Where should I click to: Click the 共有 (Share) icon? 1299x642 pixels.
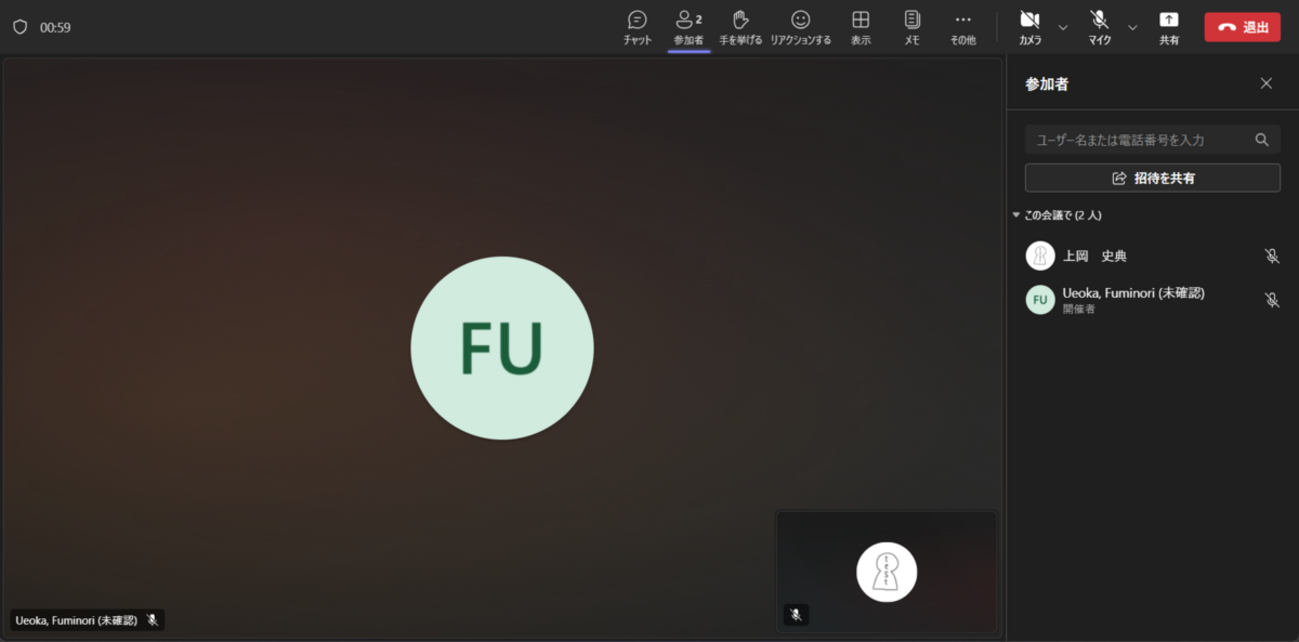[1168, 27]
